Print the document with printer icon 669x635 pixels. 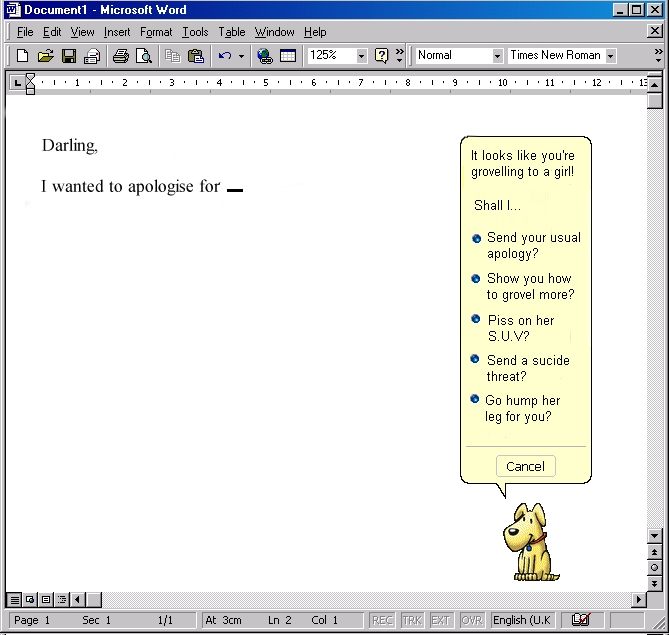[121, 56]
